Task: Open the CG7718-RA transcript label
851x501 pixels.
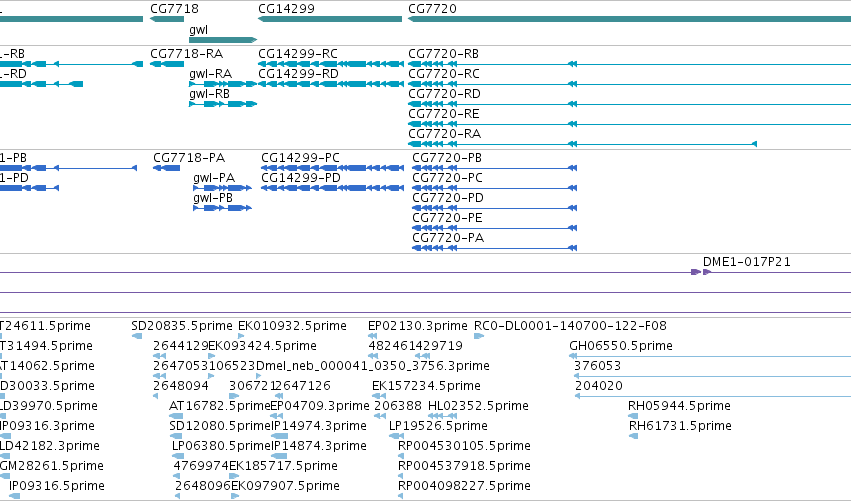Action: [x=186, y=54]
